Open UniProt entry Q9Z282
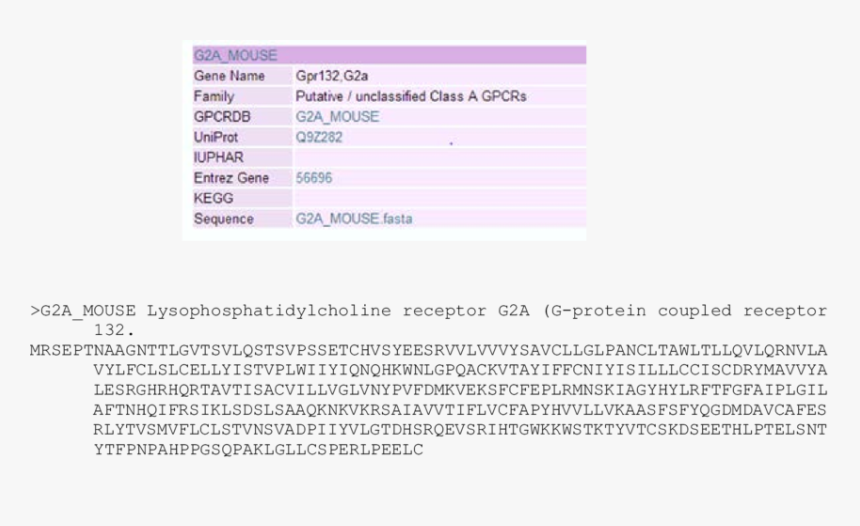Viewport: 860px width, 526px height. point(319,137)
